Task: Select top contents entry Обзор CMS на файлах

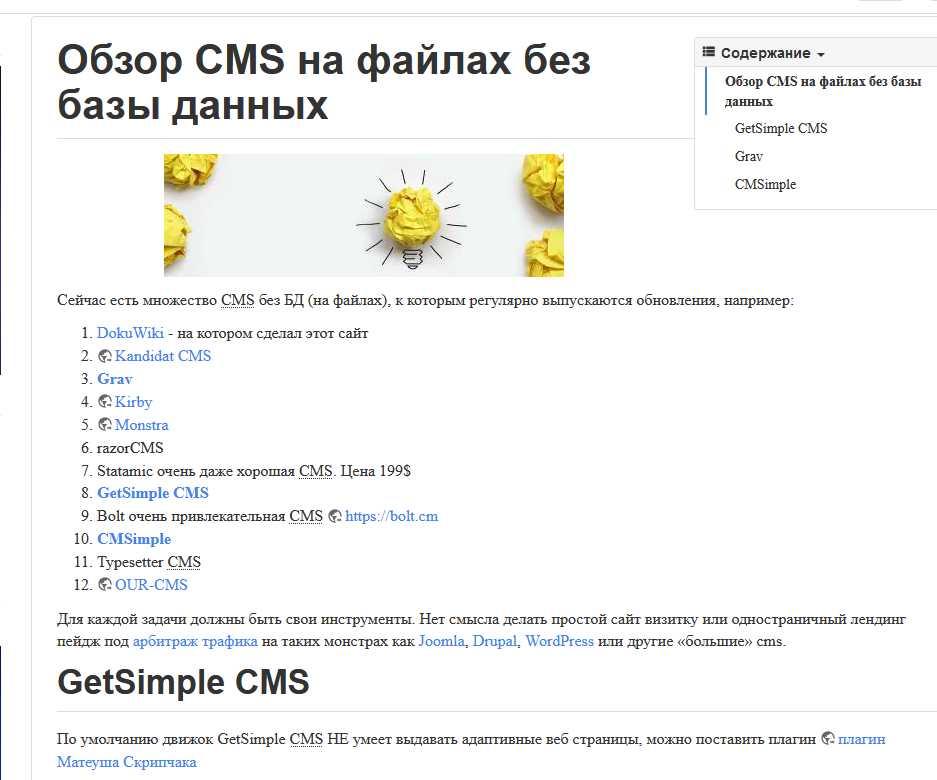Action: click(x=823, y=91)
